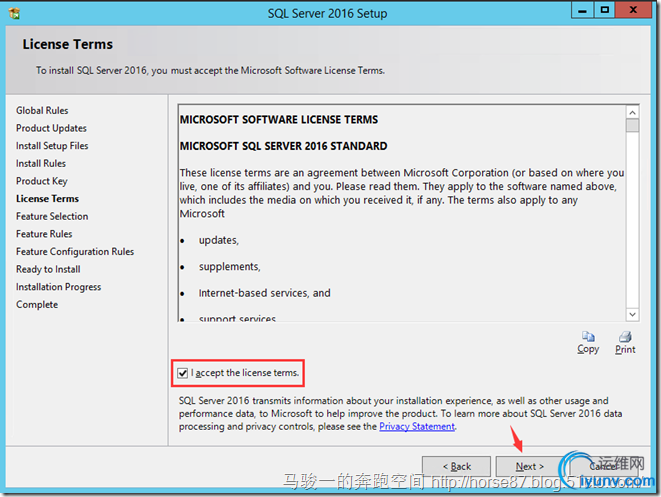This screenshot has width=661, height=497.
Task: Select Global Rules step in sidebar
Action: (x=42, y=110)
